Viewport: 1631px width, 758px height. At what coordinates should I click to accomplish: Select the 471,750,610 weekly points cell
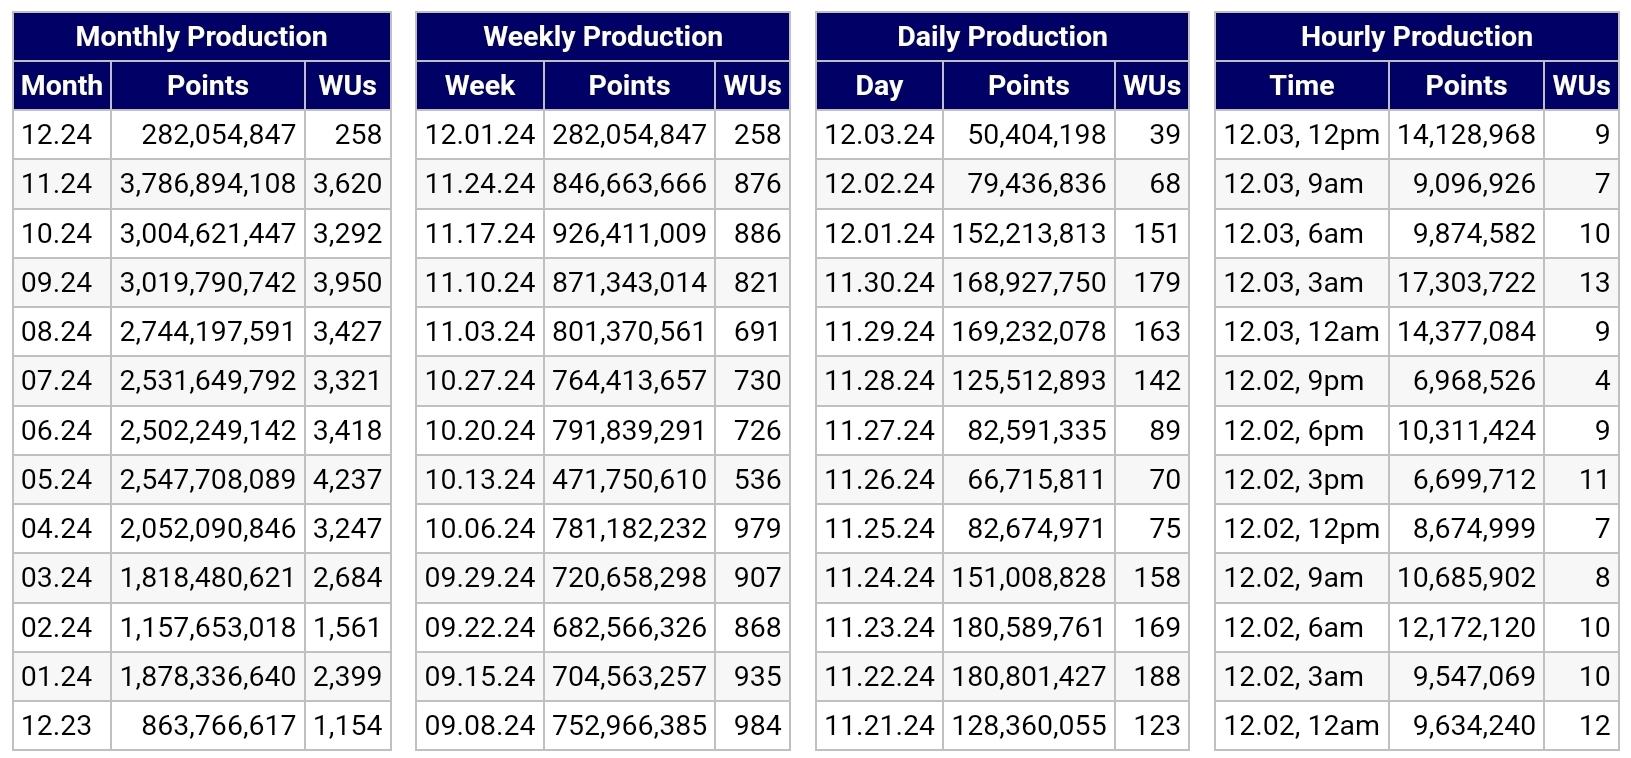coord(629,480)
